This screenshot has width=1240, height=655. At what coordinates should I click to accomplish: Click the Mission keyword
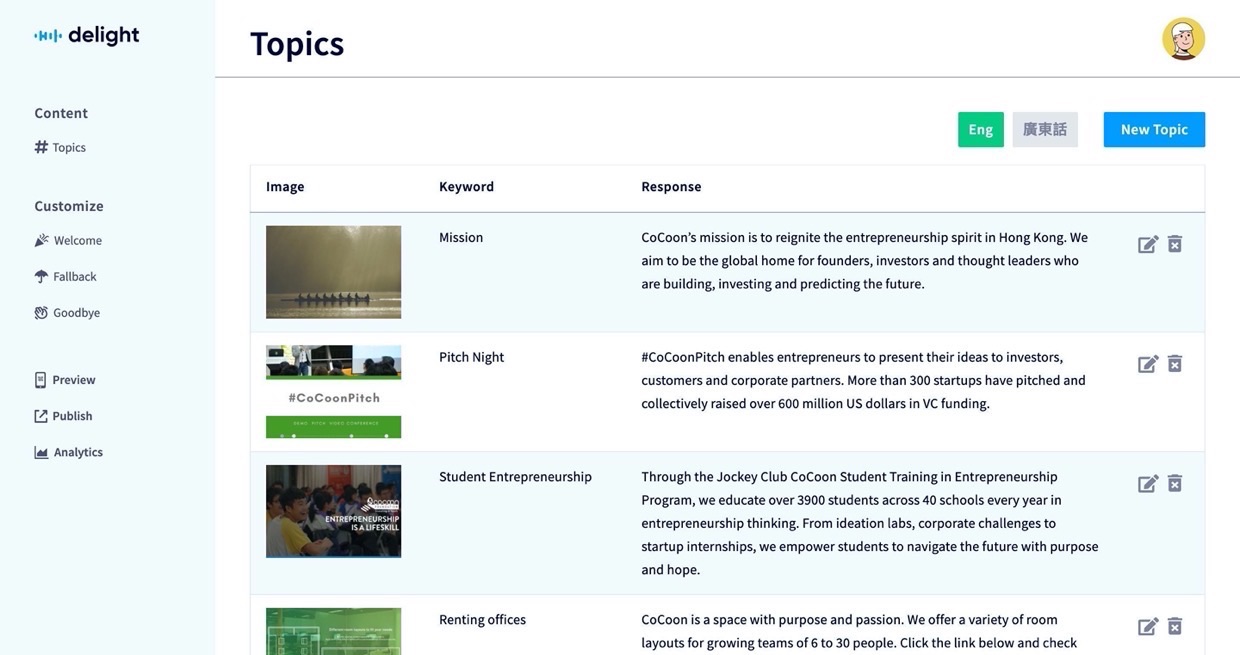pos(461,237)
